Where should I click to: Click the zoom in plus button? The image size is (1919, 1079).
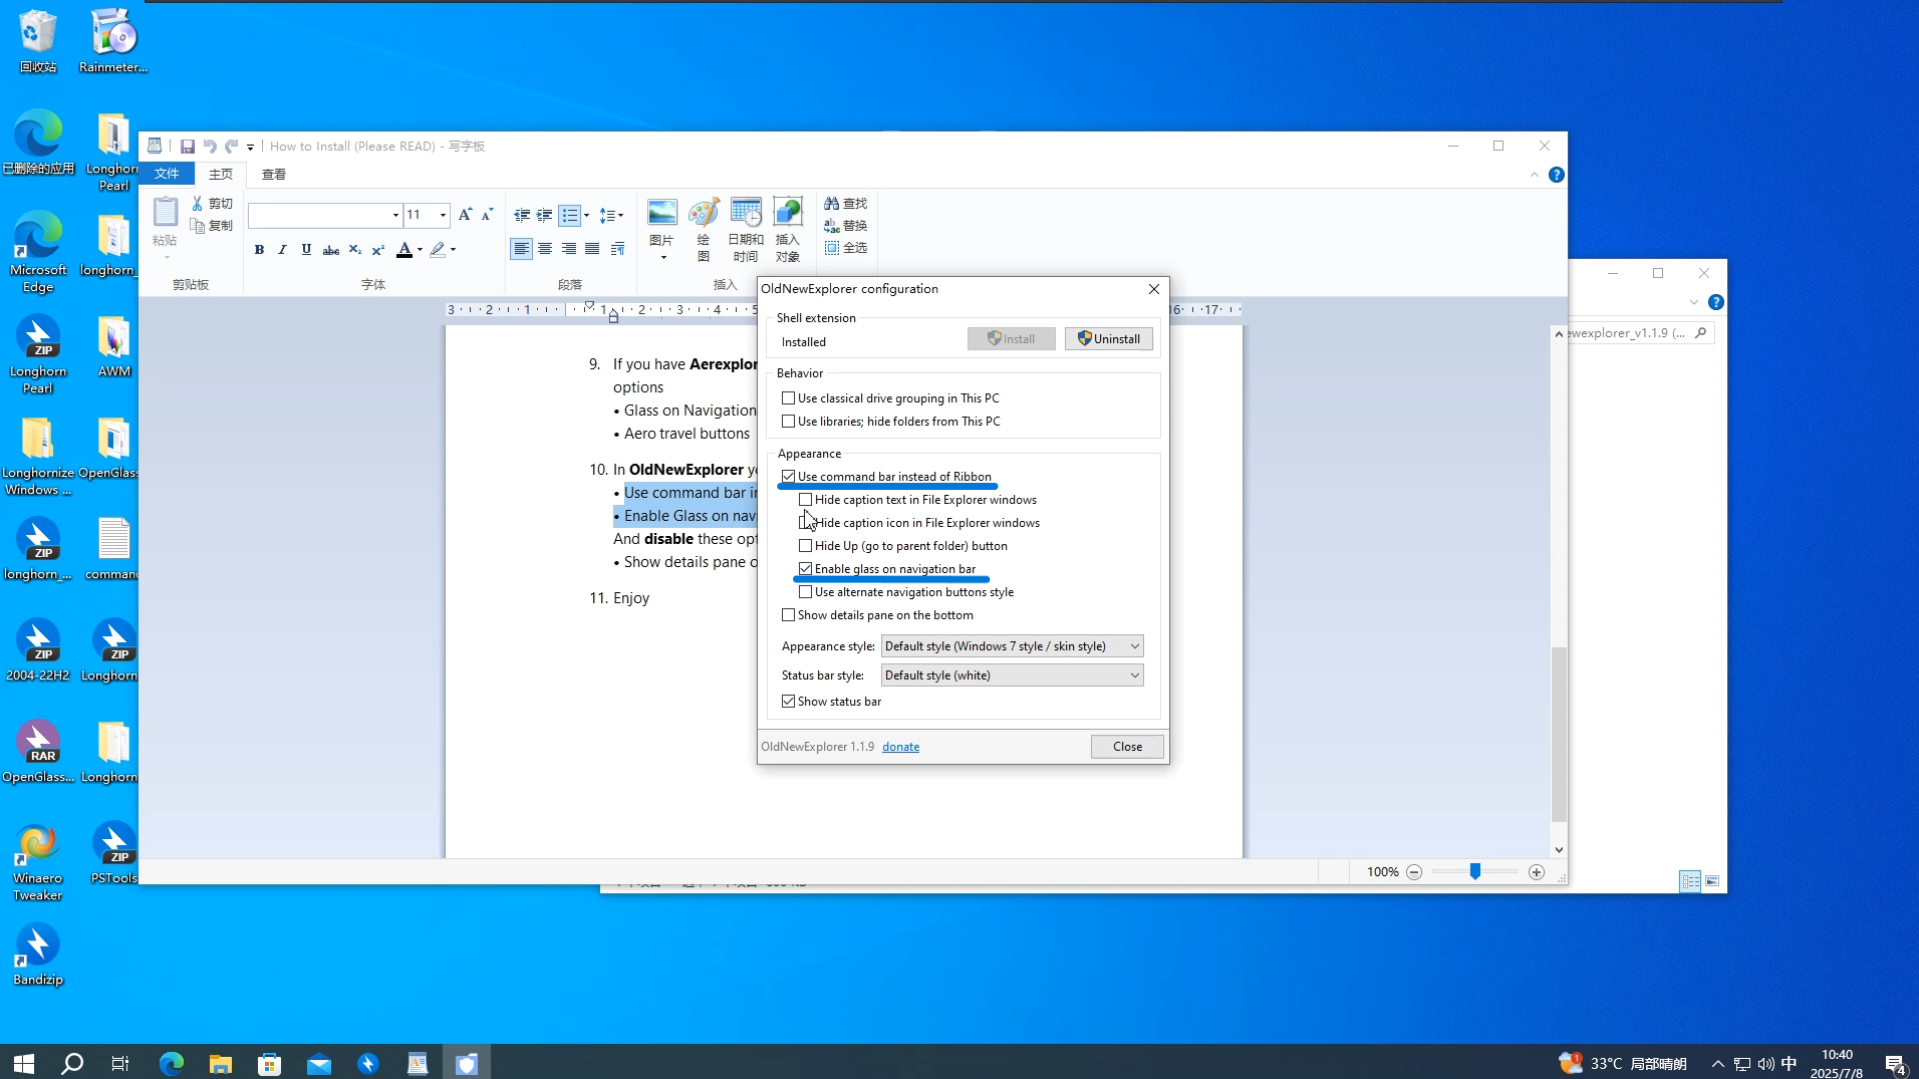1537,873
